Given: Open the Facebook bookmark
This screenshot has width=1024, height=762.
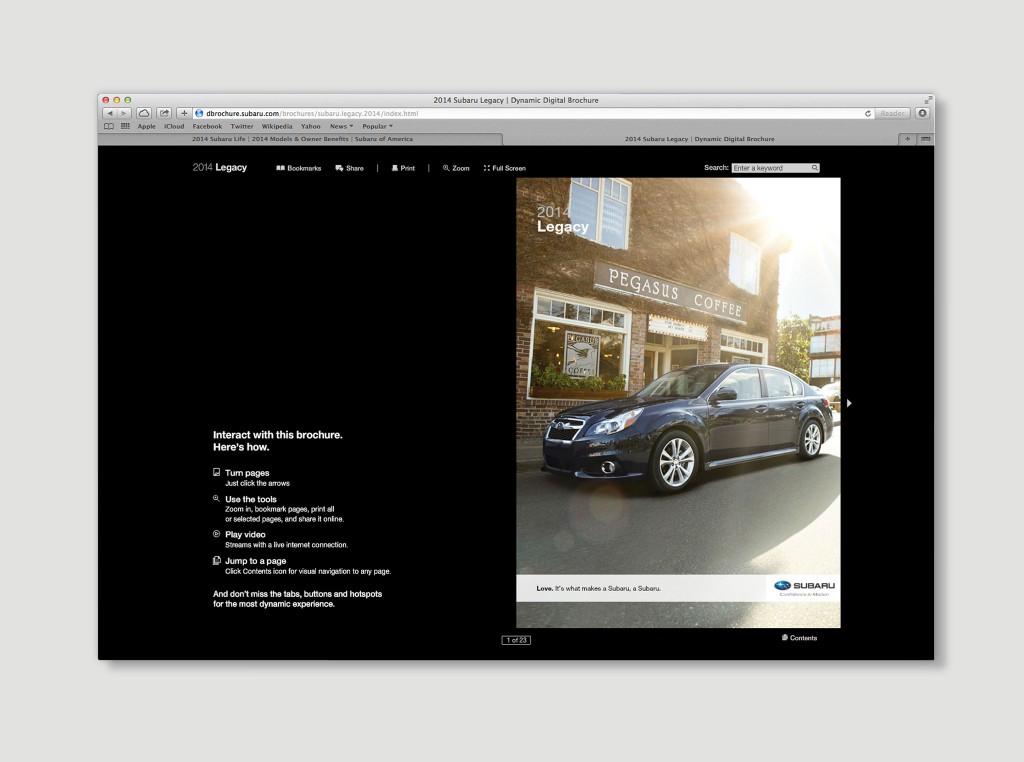Looking at the screenshot, I should click(207, 127).
